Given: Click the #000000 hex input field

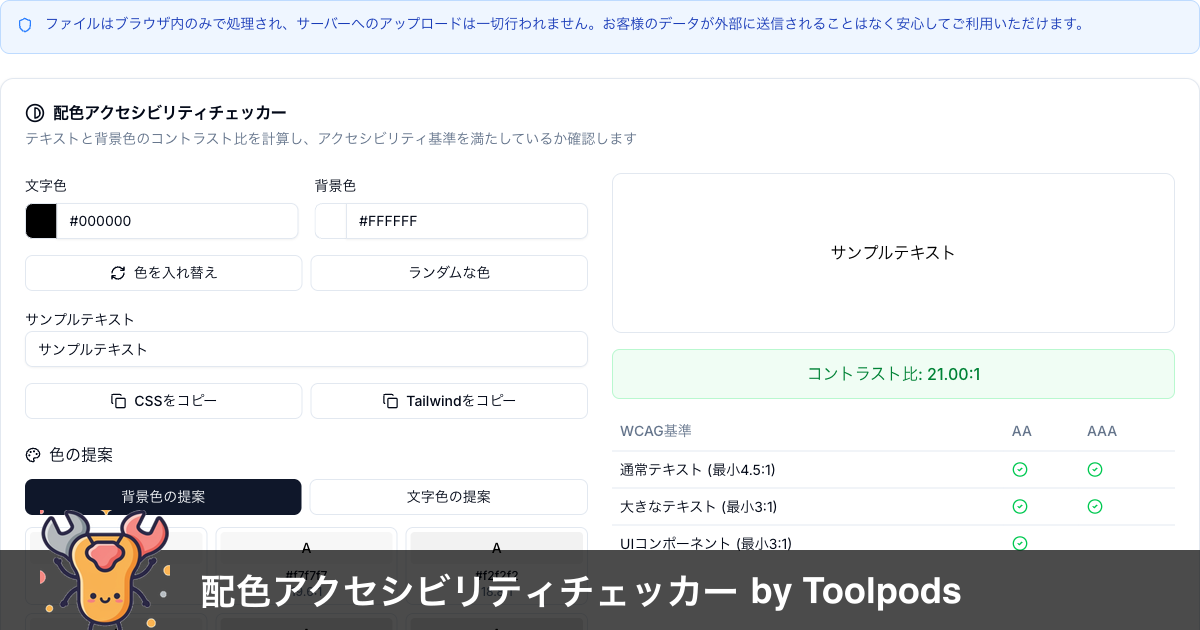Looking at the screenshot, I should click(x=178, y=220).
